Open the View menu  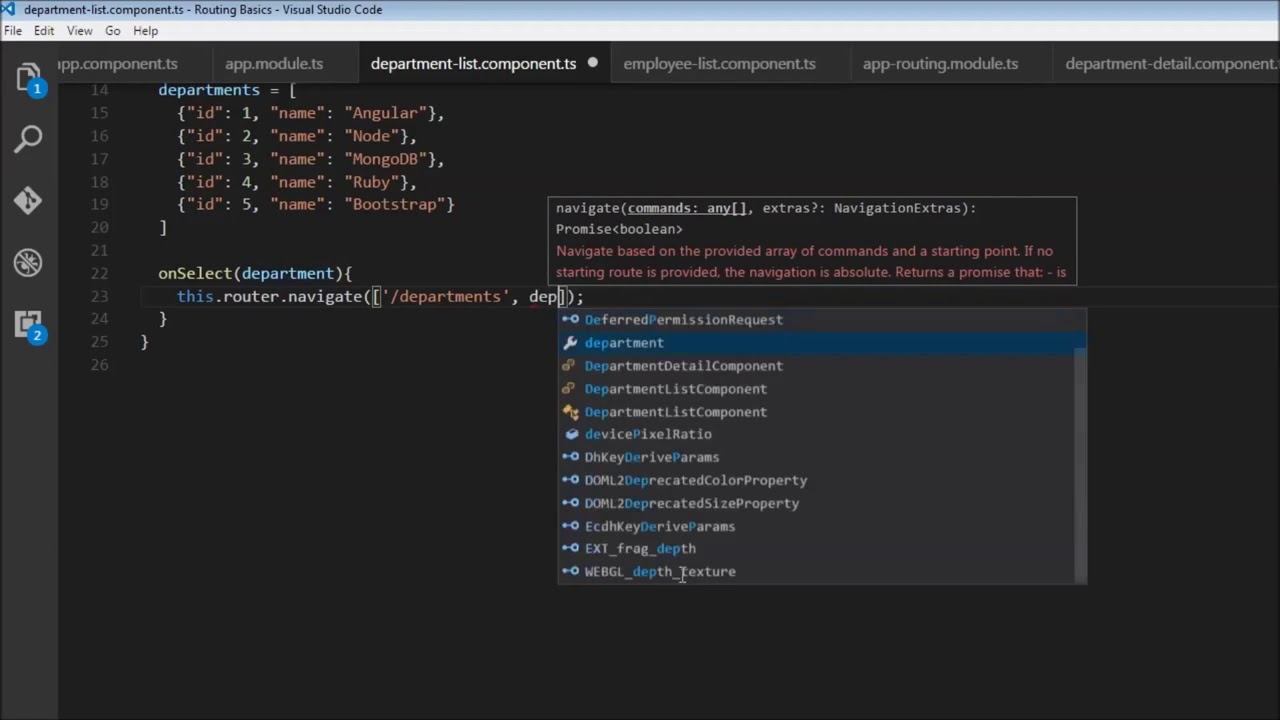click(80, 31)
